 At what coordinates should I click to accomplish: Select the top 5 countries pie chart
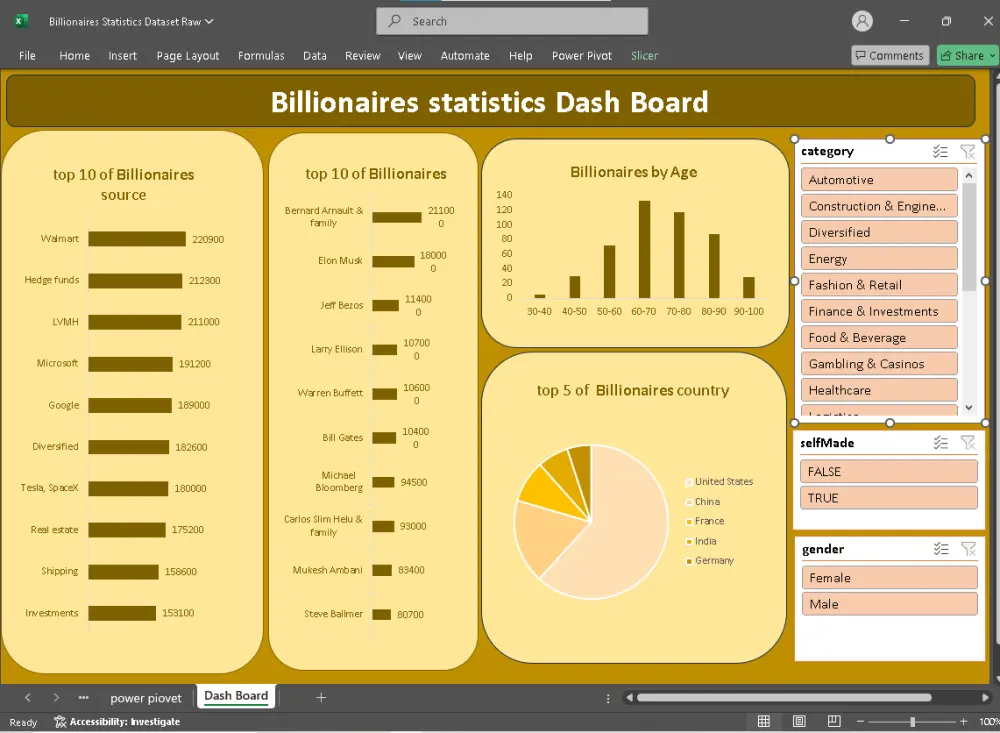click(x=634, y=508)
